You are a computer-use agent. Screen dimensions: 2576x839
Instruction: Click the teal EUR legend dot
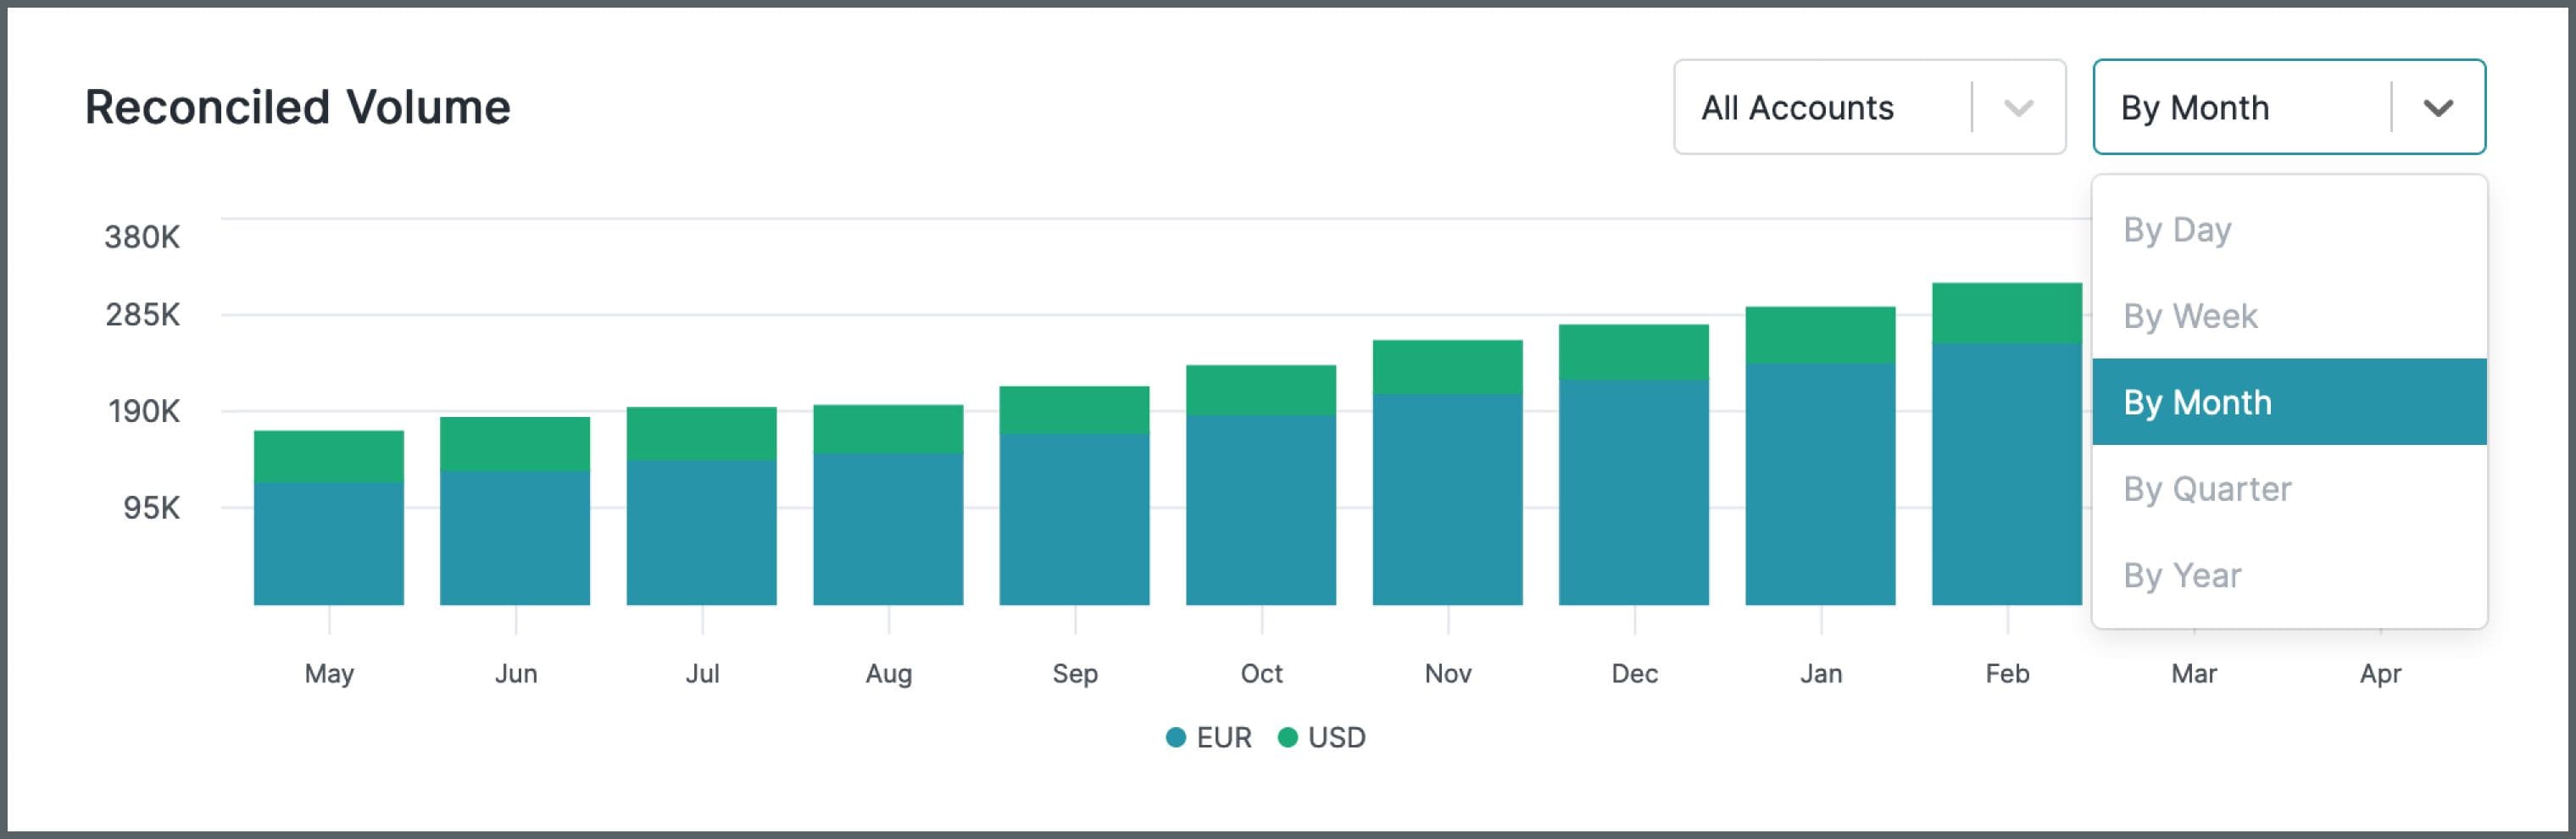coord(1178,737)
